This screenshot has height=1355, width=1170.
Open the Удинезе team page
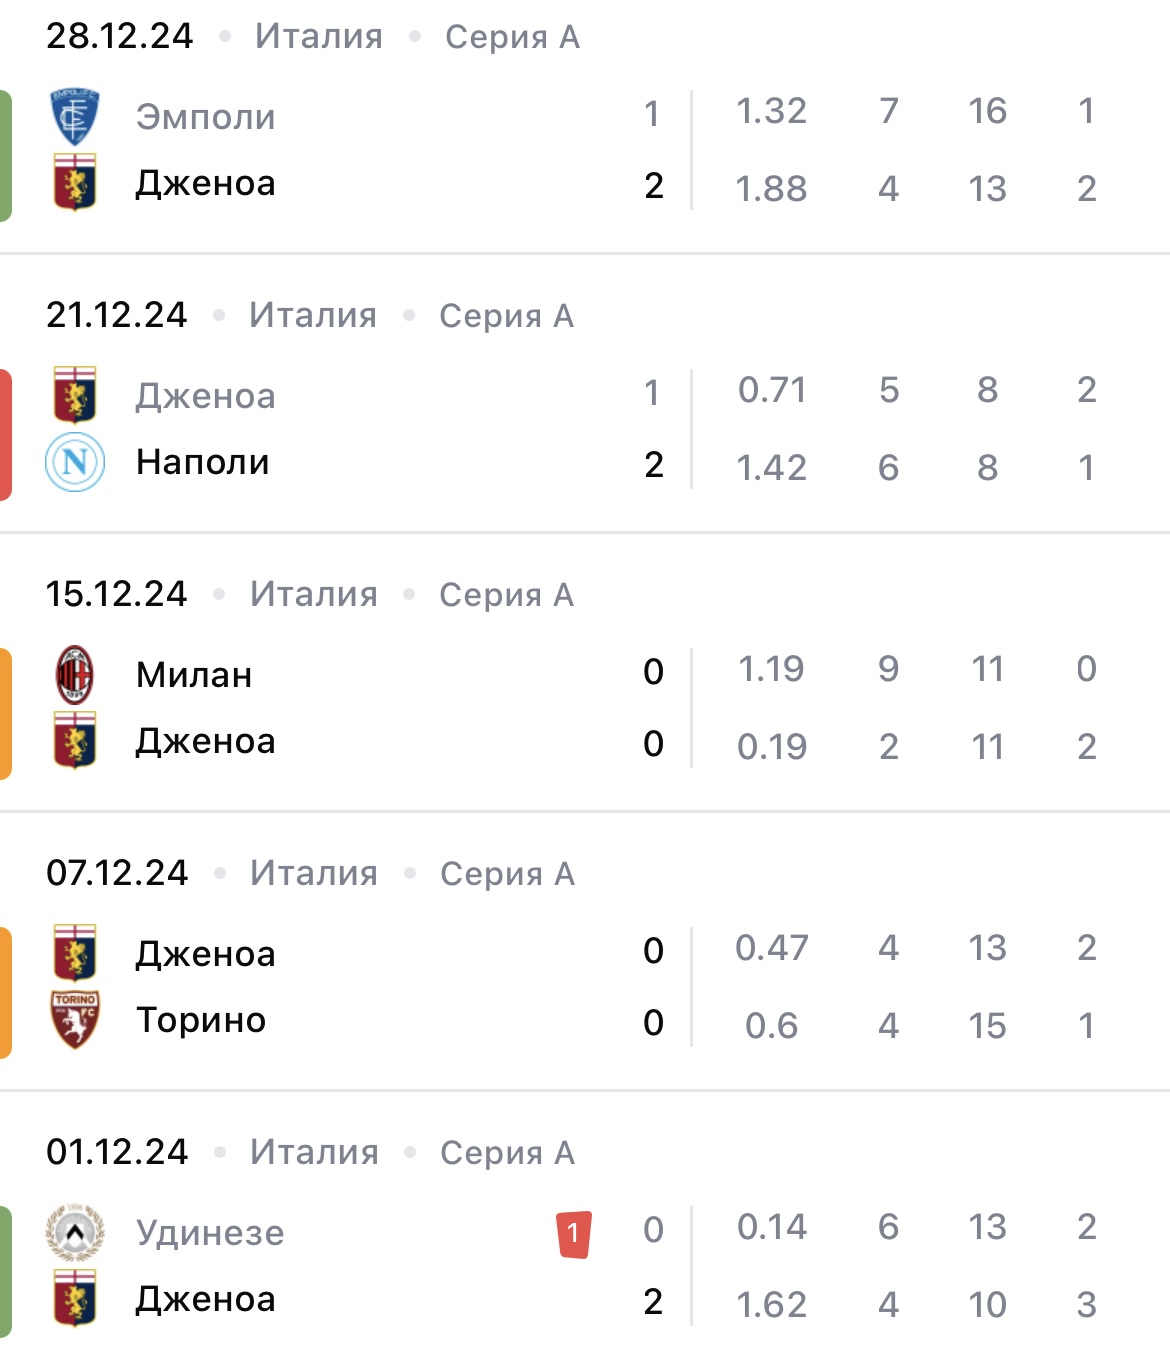click(x=210, y=1233)
